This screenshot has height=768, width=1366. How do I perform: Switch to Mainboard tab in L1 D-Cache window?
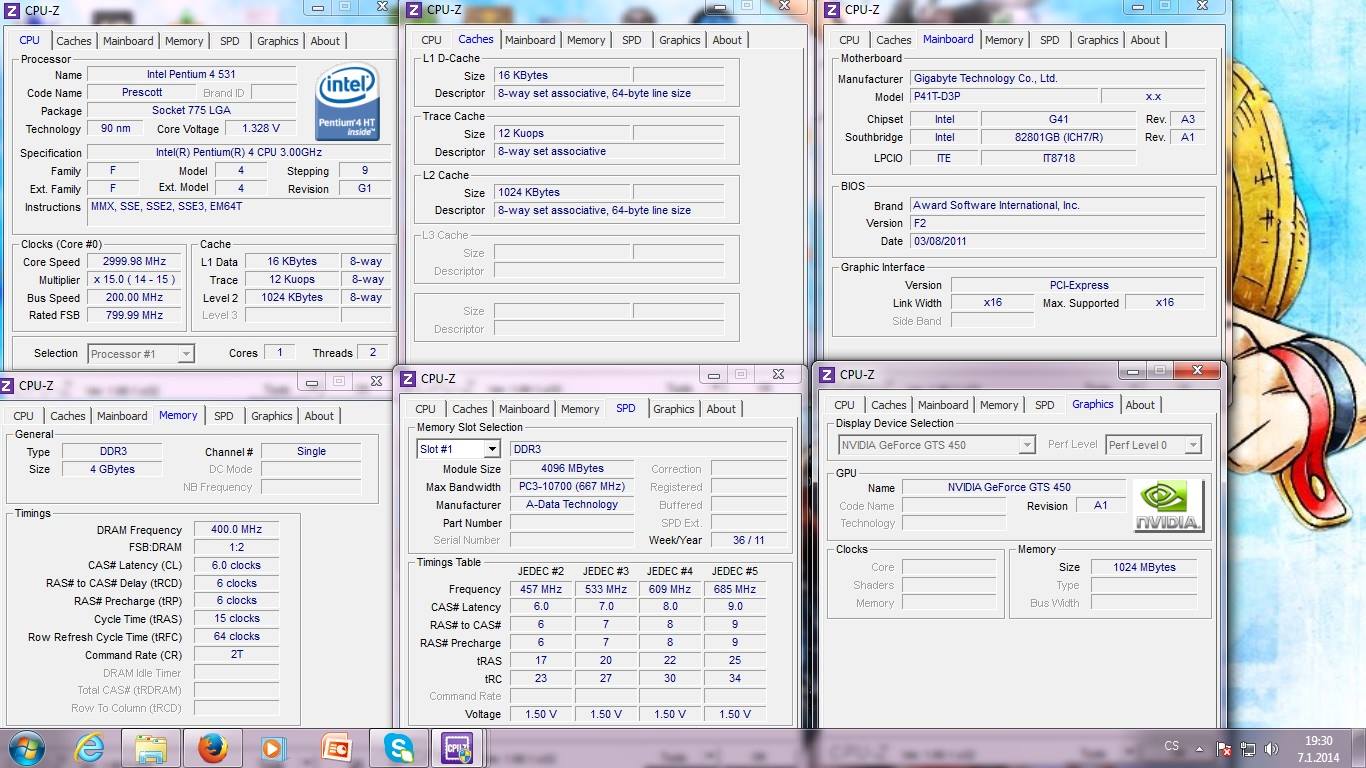(530, 40)
